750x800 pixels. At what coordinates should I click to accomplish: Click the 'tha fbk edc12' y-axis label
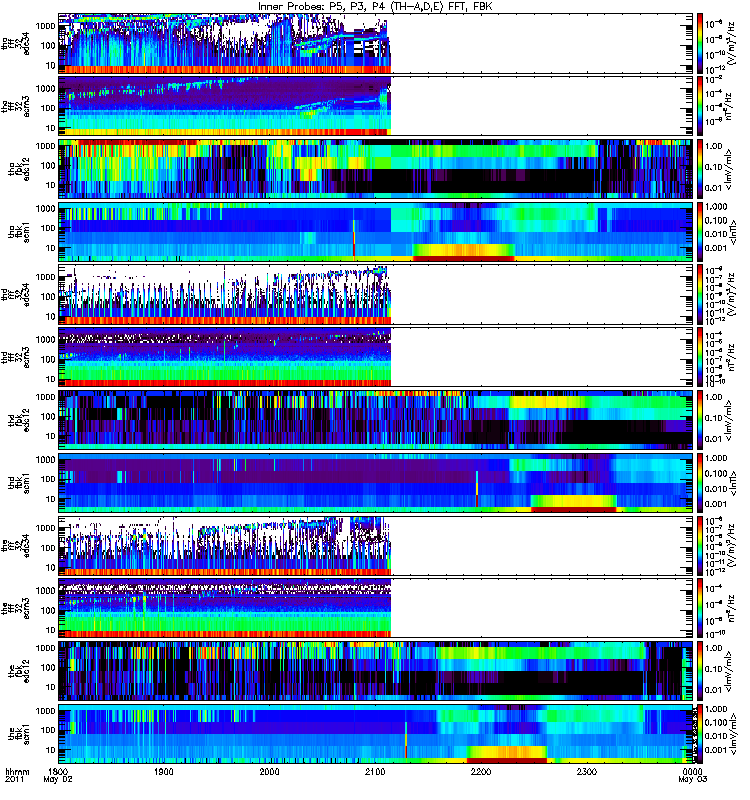(19, 169)
